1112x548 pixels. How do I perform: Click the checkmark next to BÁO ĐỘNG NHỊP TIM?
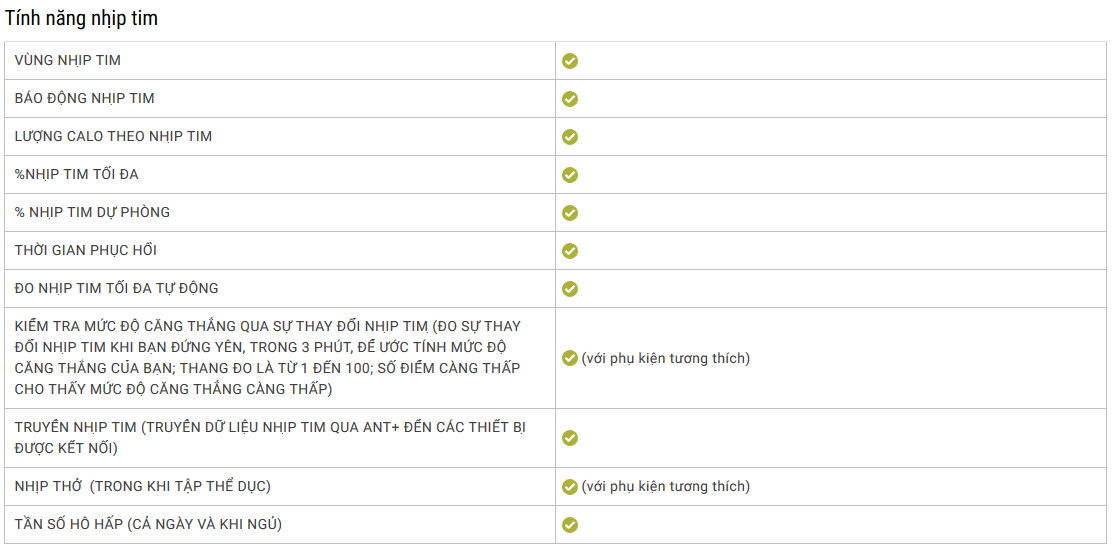pyautogui.click(x=569, y=99)
